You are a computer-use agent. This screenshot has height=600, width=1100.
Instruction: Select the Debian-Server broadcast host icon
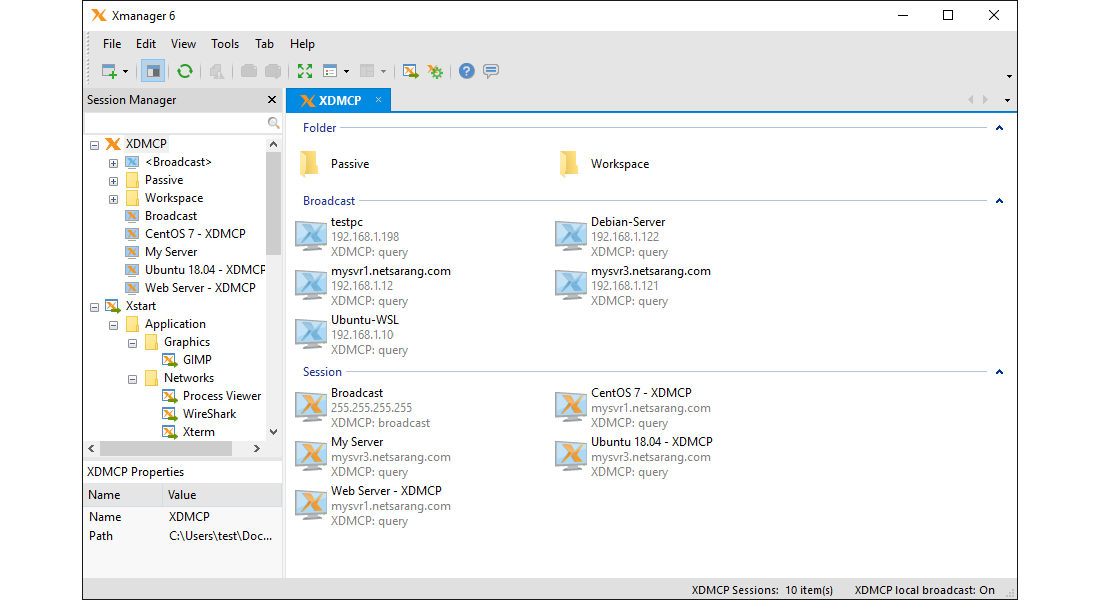[570, 236]
